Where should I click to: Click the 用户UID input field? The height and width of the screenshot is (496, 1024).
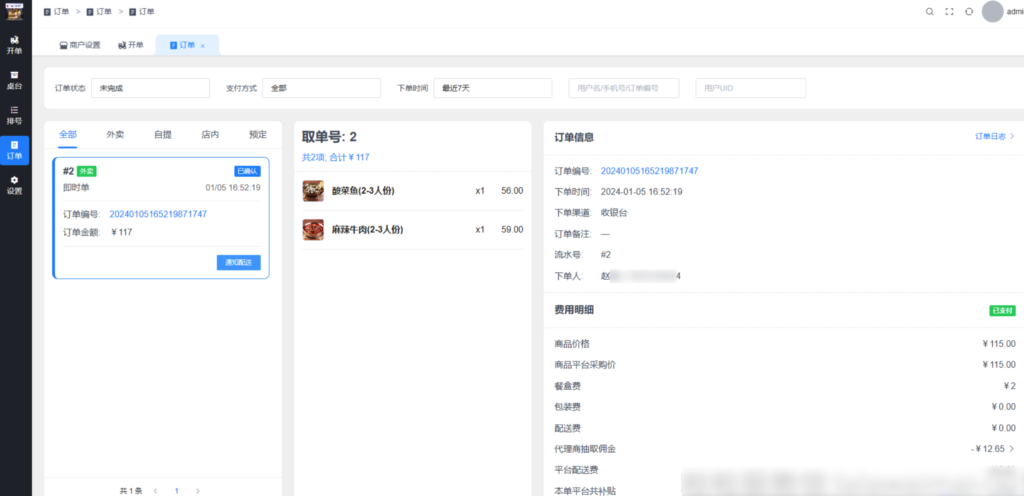[x=750, y=88]
